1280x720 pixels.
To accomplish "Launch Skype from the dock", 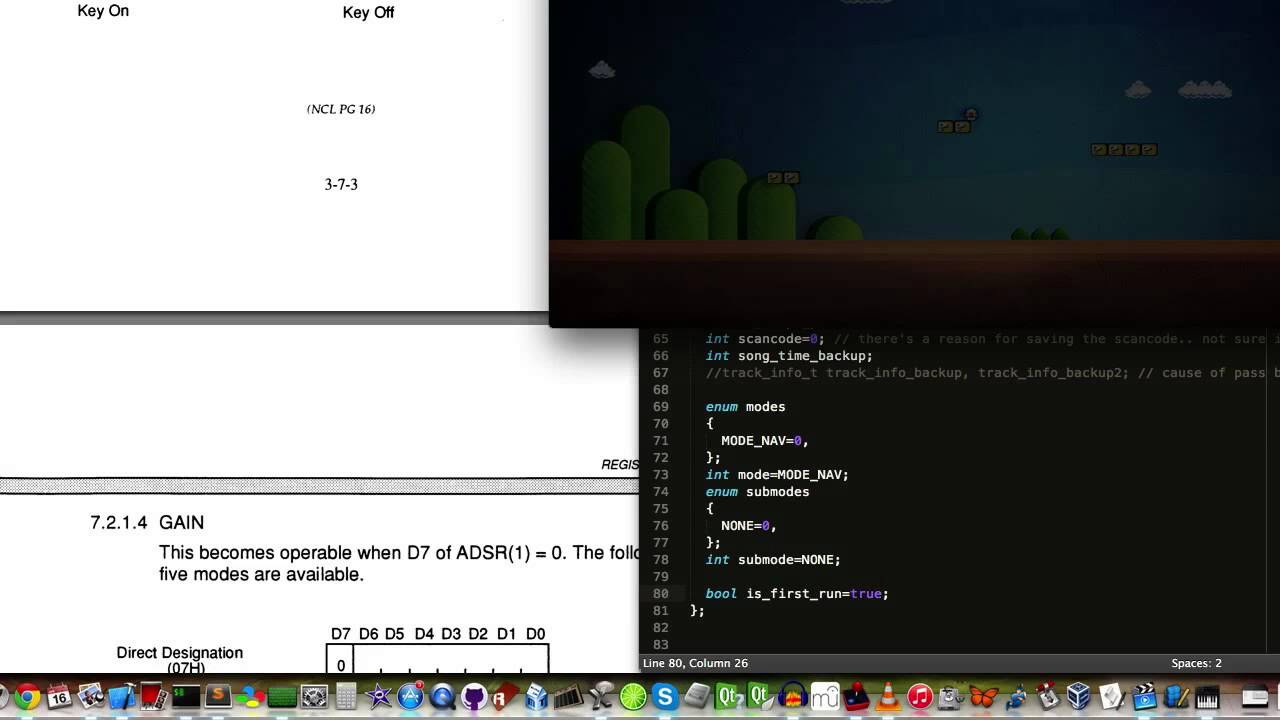I will (x=665, y=696).
